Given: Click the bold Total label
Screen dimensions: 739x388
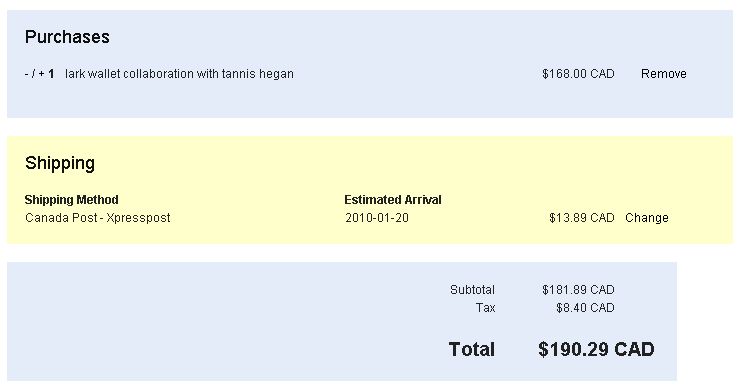Looking at the screenshot, I should pyautogui.click(x=472, y=349).
